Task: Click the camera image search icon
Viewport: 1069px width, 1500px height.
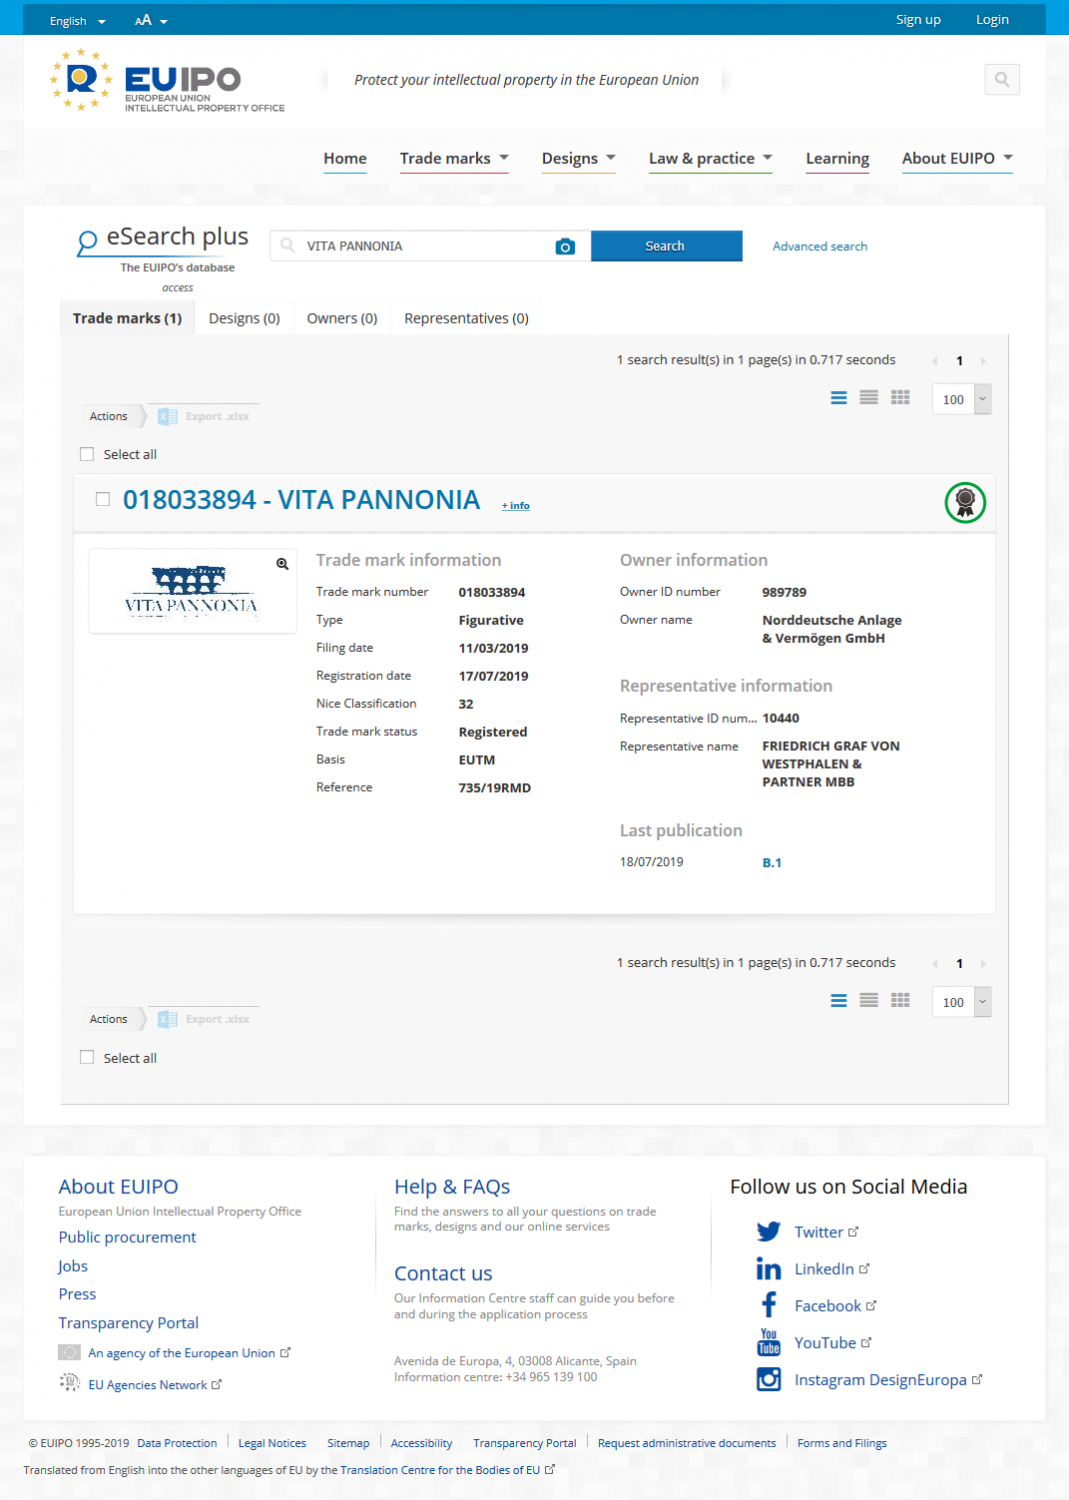Action: click(x=565, y=246)
